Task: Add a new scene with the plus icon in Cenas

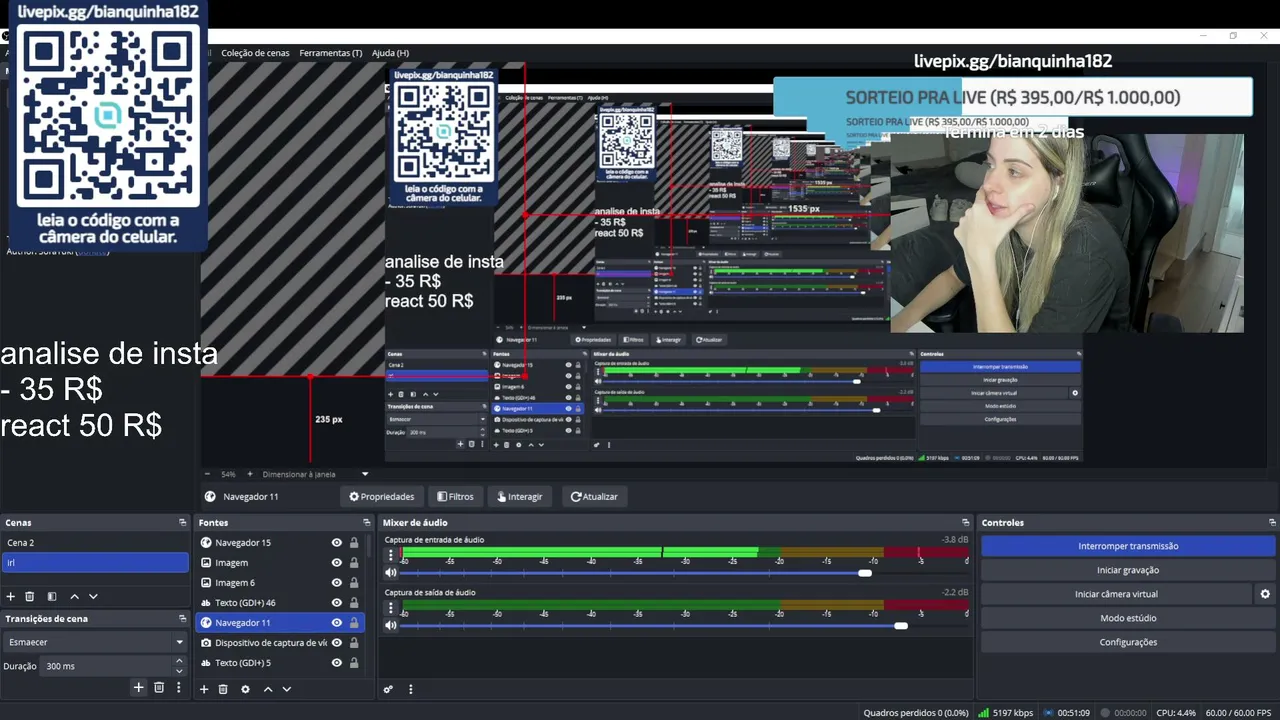Action: (11, 596)
